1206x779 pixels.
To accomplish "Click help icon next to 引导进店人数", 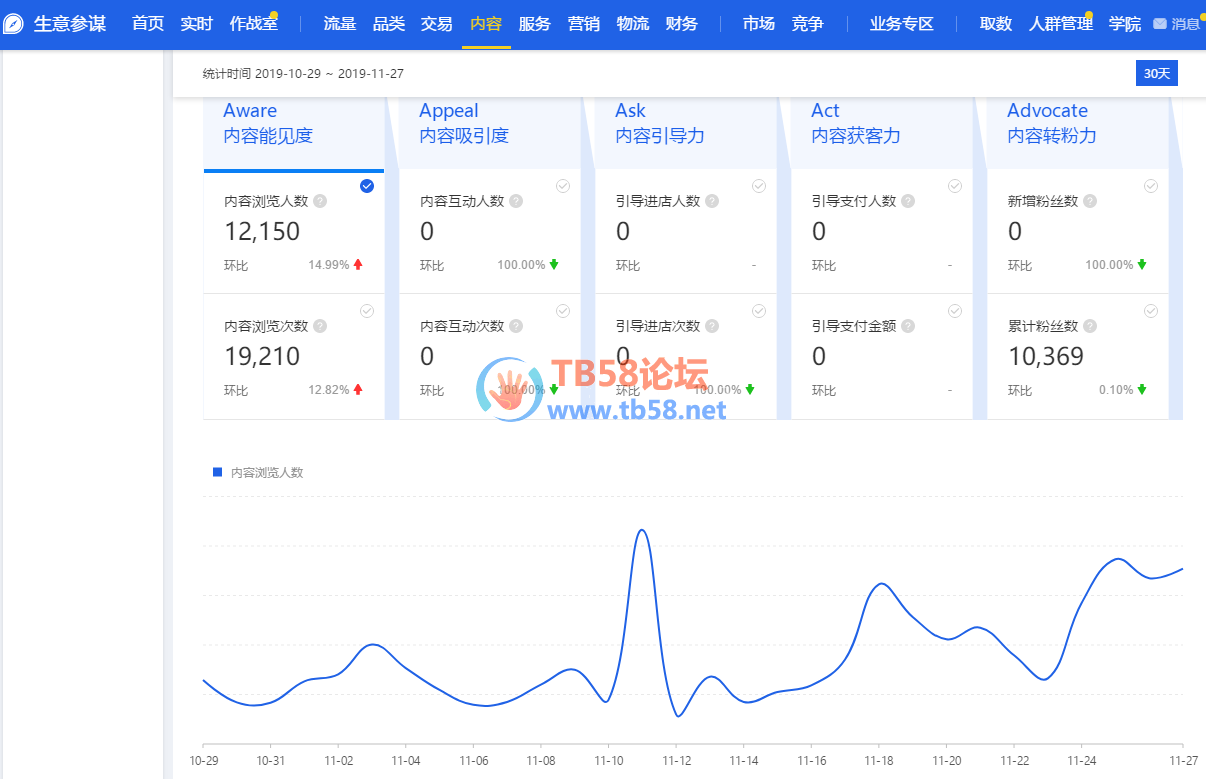I will tap(712, 201).
